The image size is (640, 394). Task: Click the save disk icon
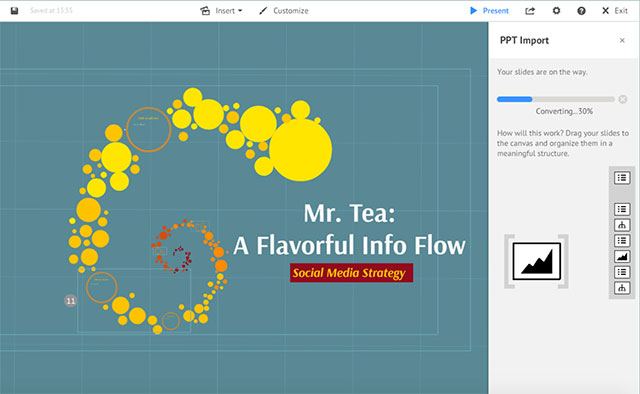14,11
